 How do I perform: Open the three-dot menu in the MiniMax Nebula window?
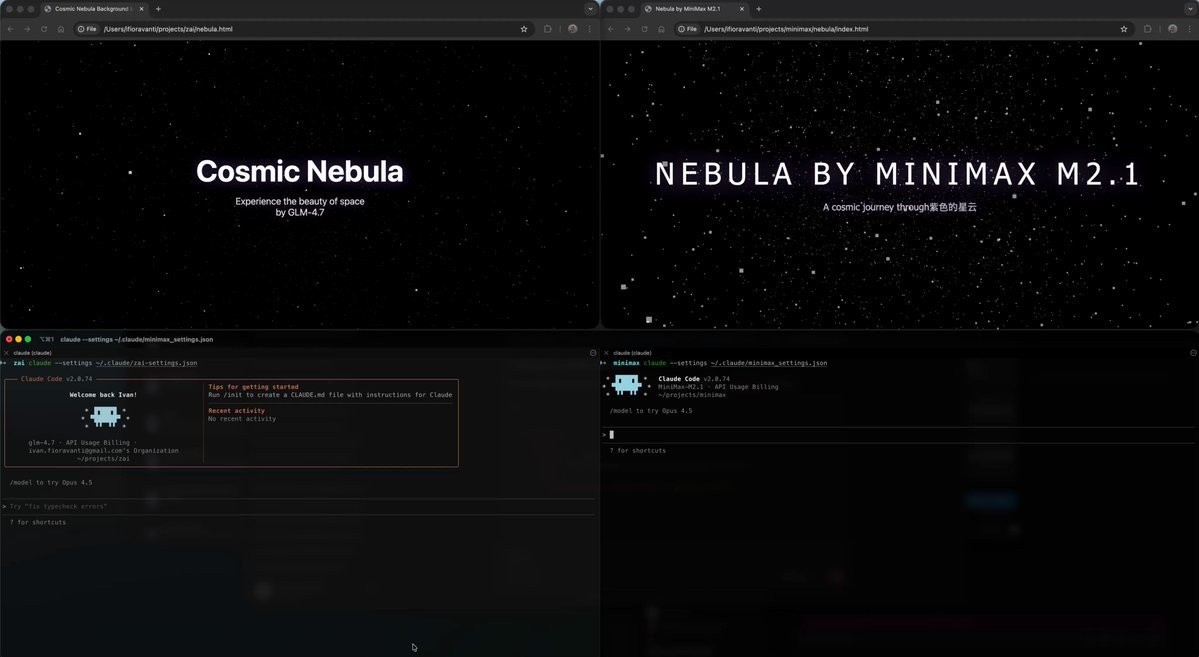point(1190,29)
